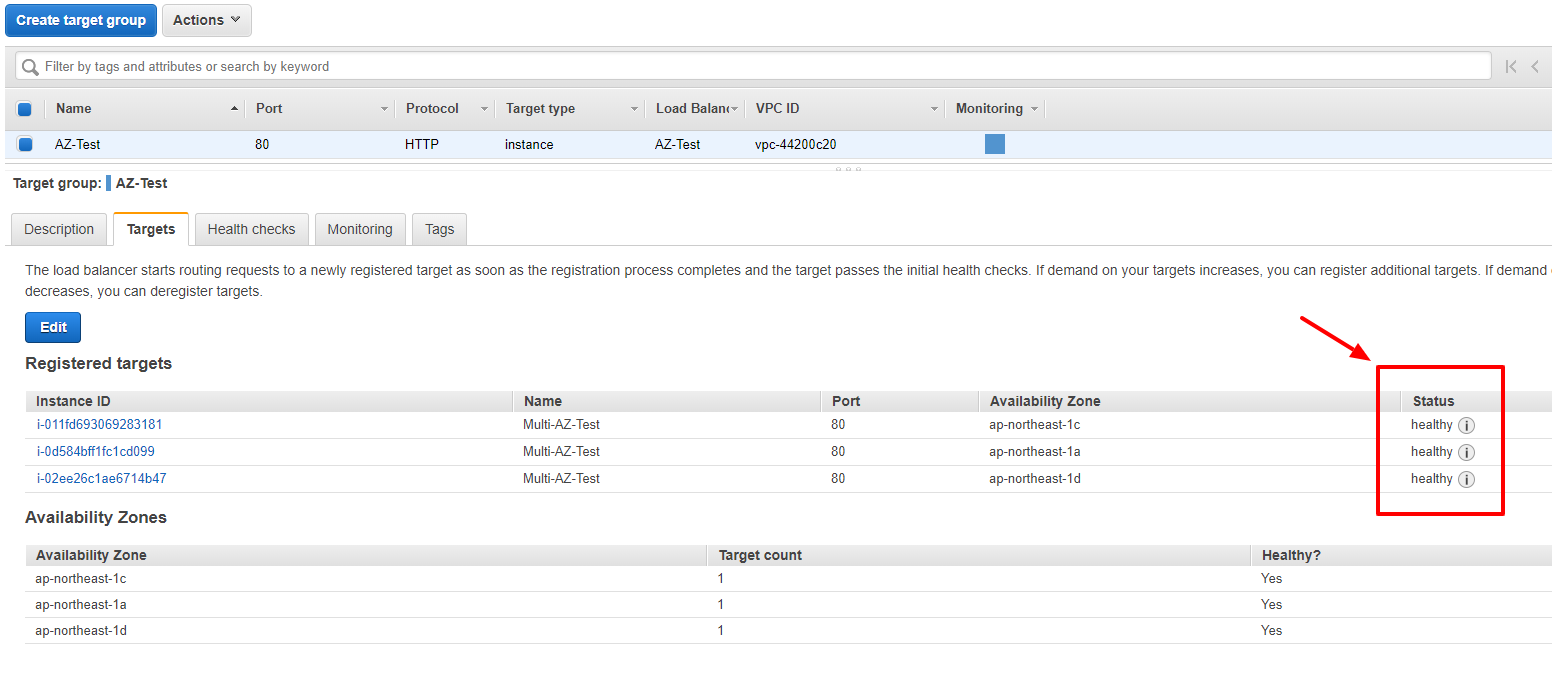
Task: Click the pane resize handle dots above Target group
Action: coord(848,168)
